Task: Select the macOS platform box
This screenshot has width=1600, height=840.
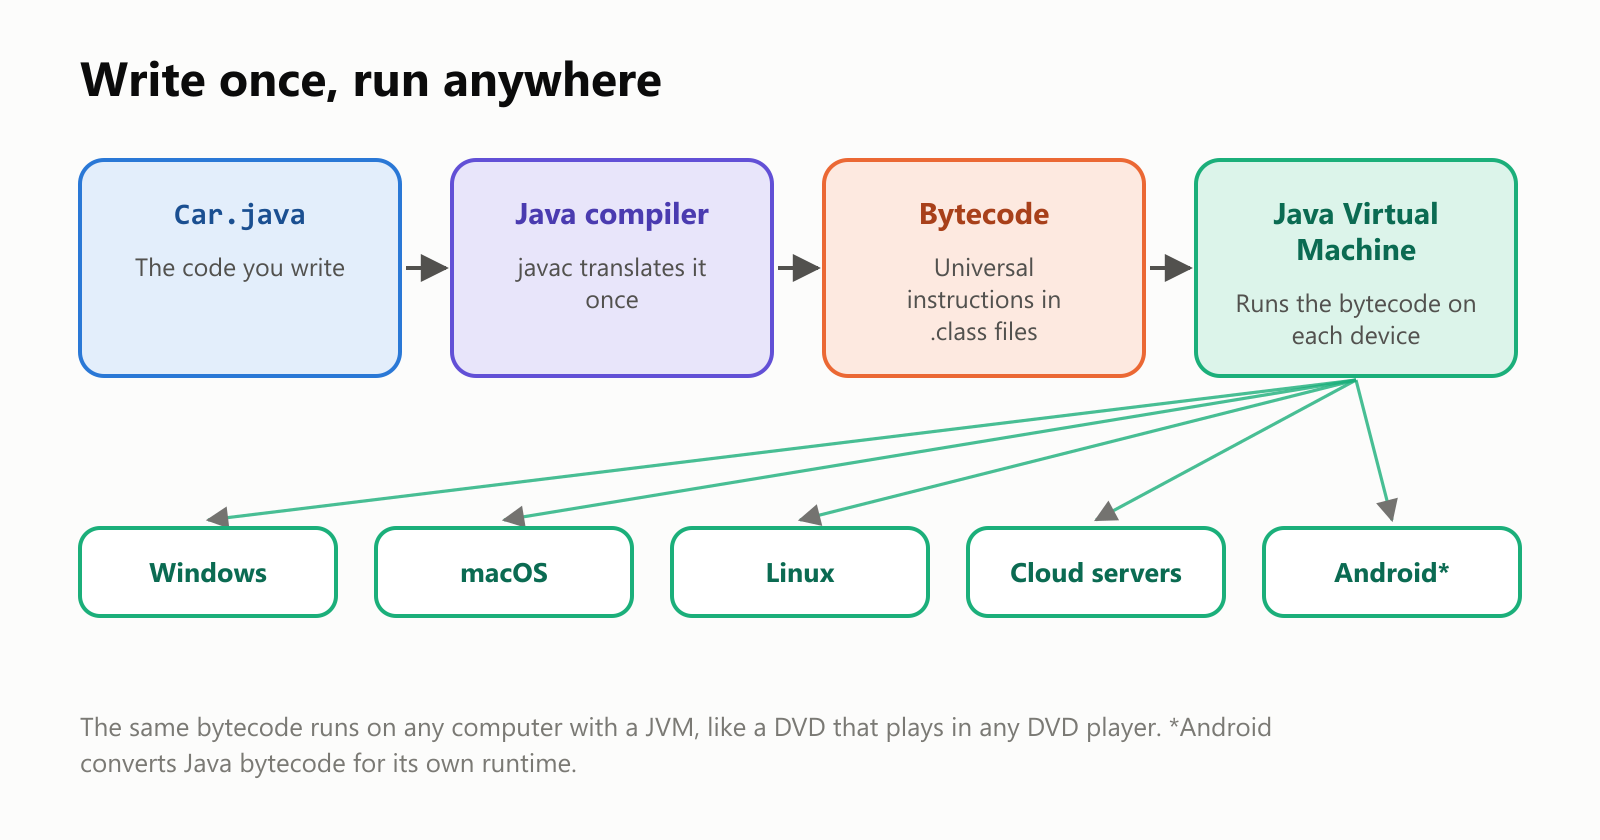Action: click(x=504, y=572)
